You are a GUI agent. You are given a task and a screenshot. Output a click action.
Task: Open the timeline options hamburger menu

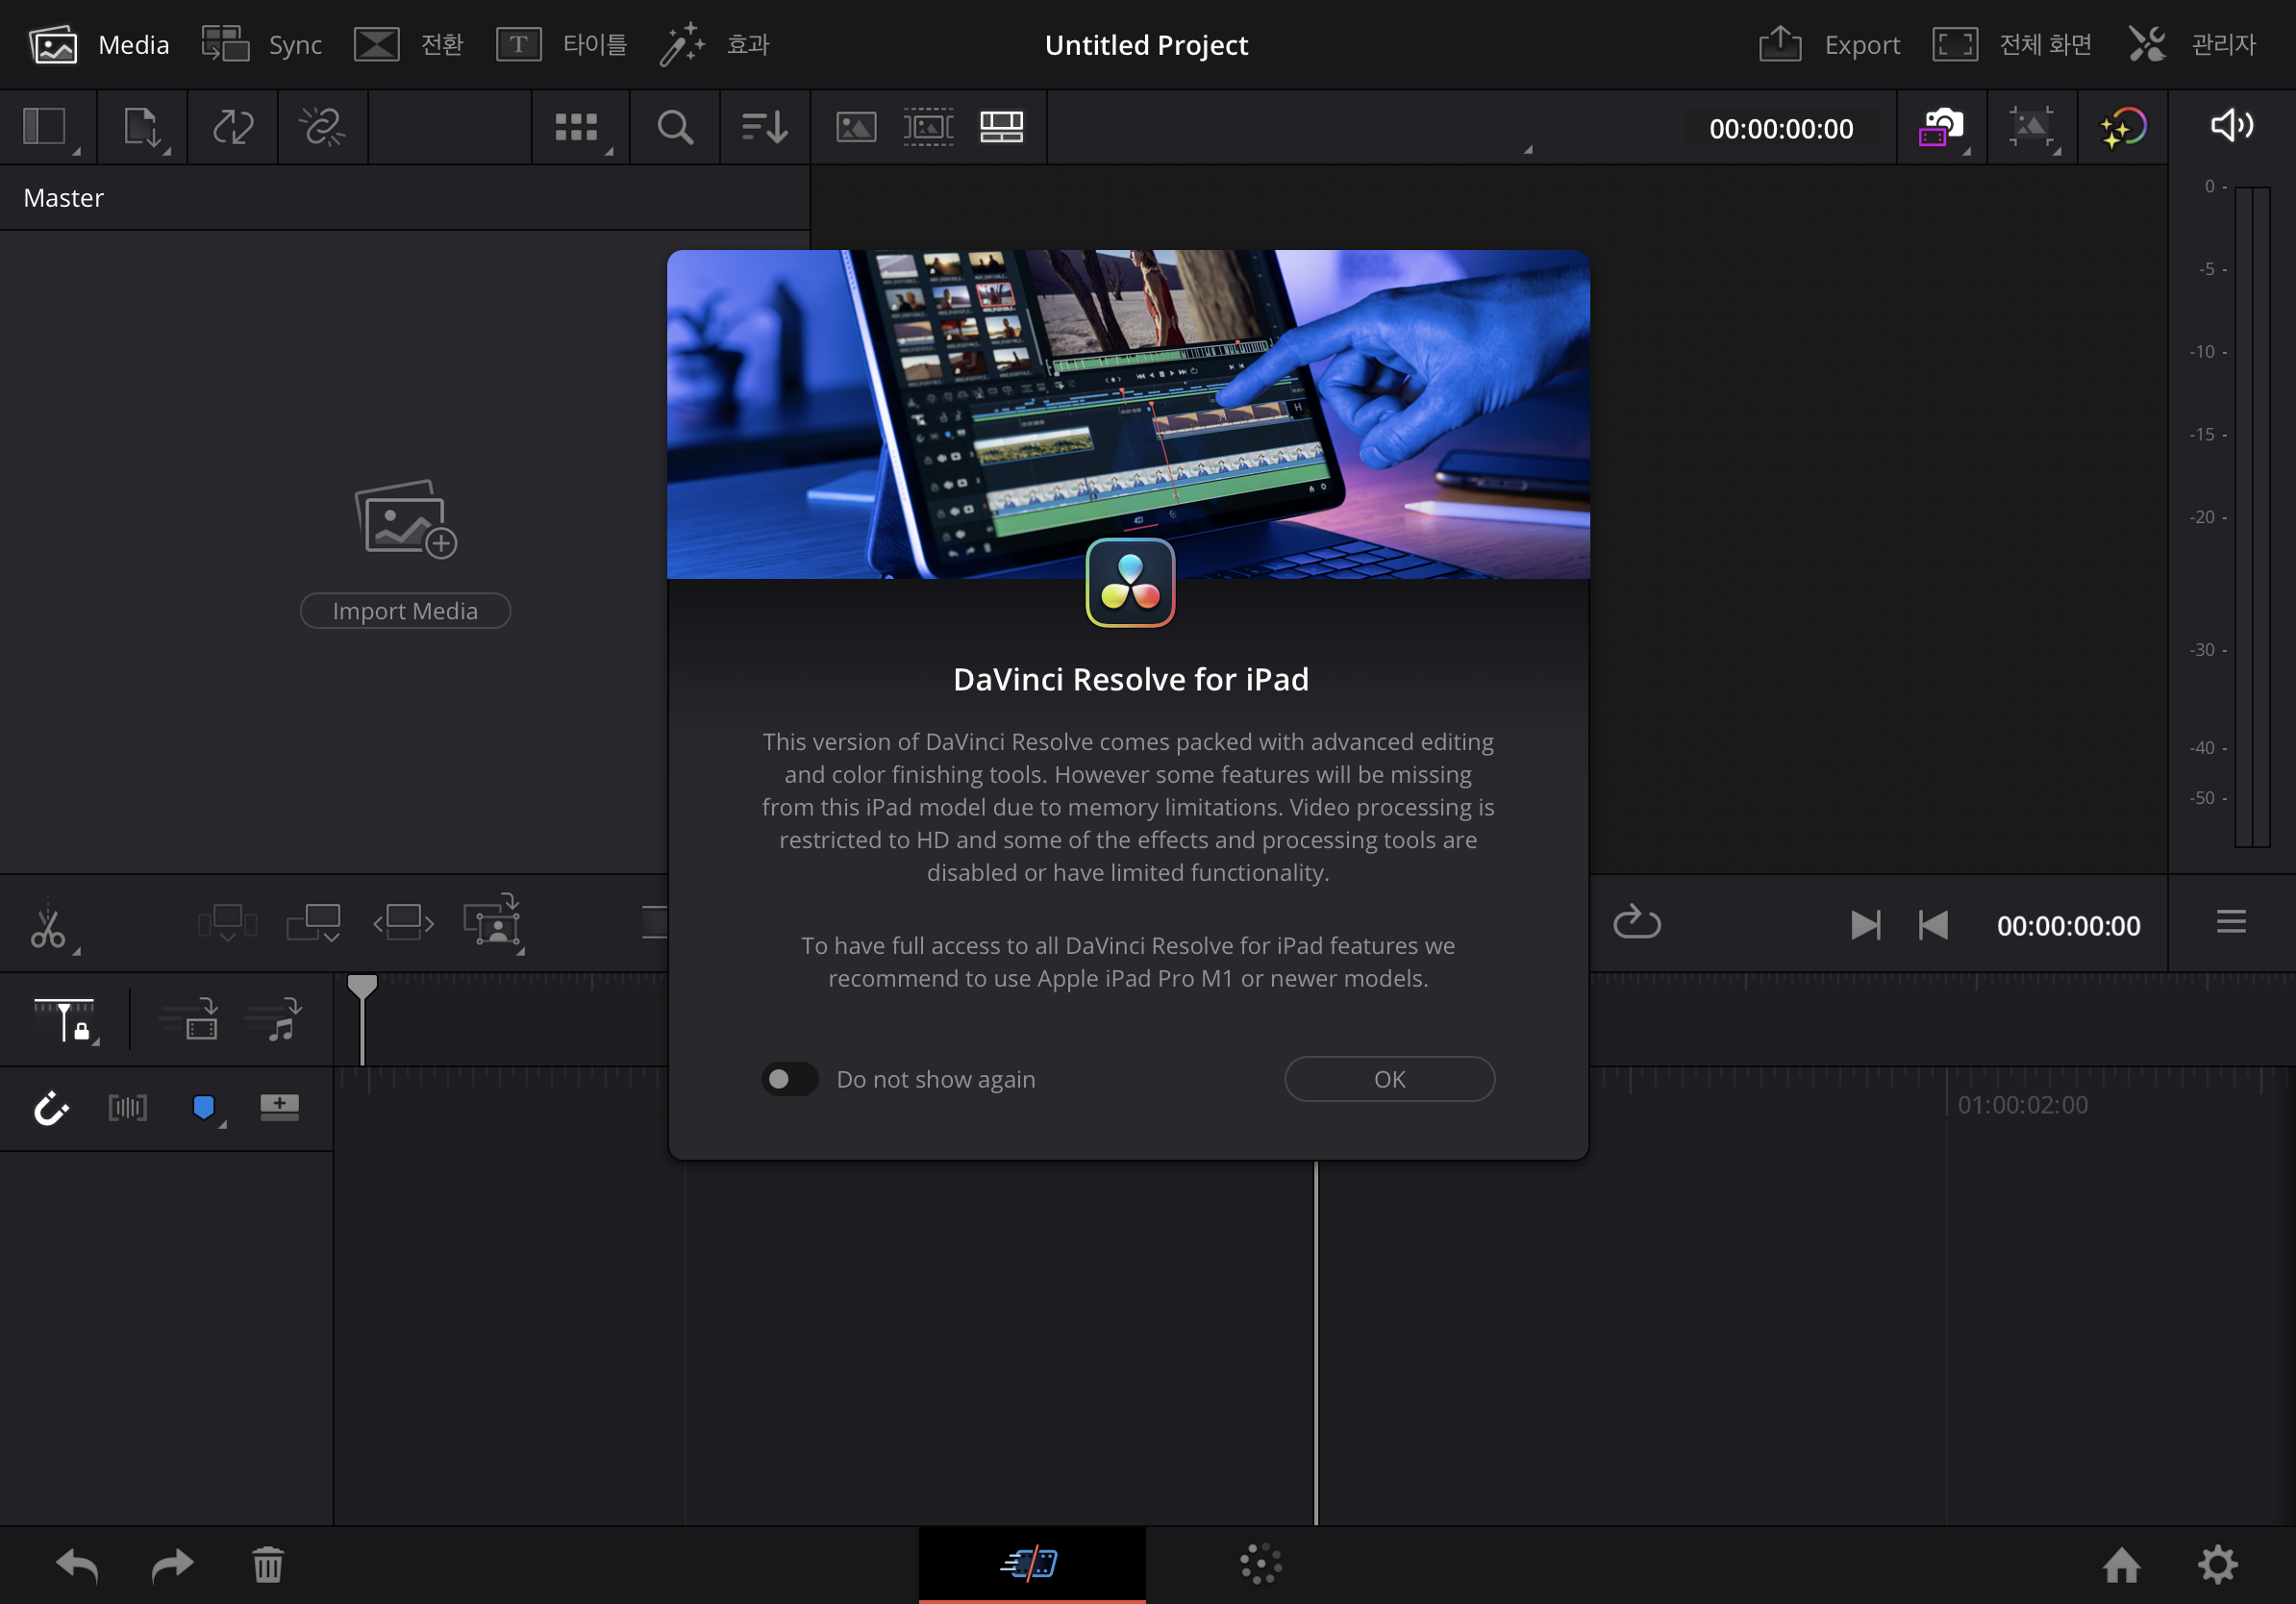click(2231, 921)
